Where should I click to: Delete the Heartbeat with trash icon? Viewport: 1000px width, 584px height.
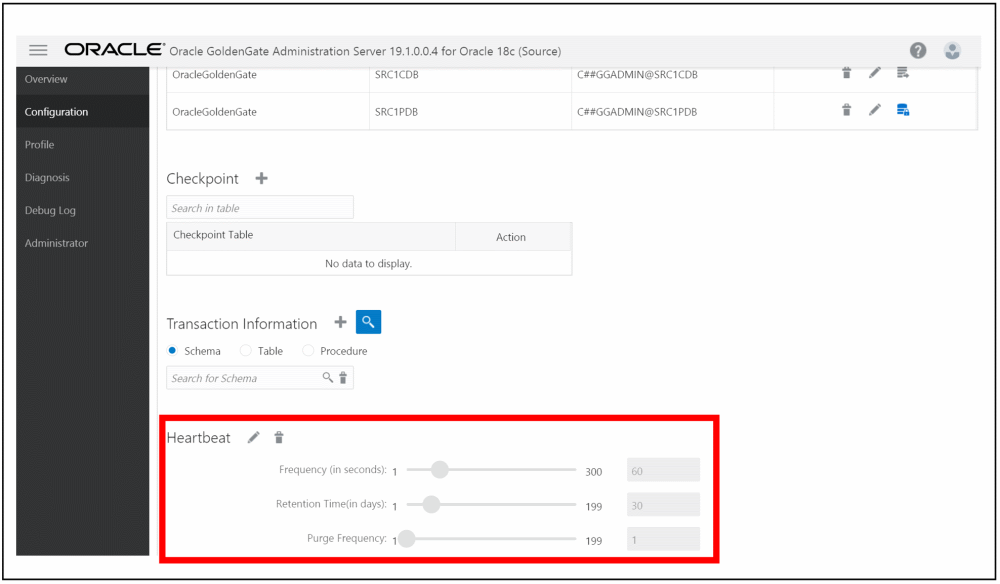point(279,437)
